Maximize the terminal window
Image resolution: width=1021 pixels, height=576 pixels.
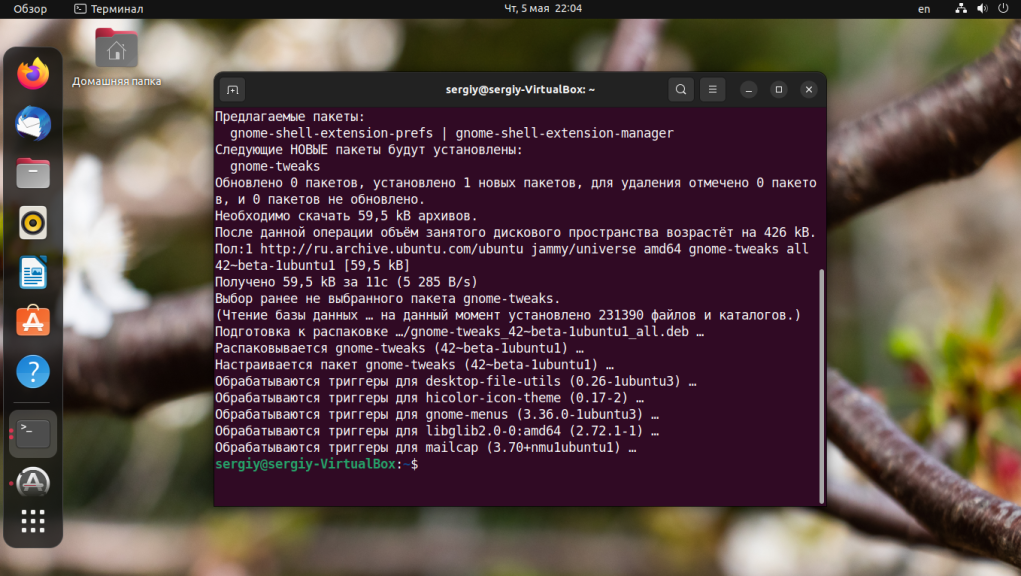779,90
